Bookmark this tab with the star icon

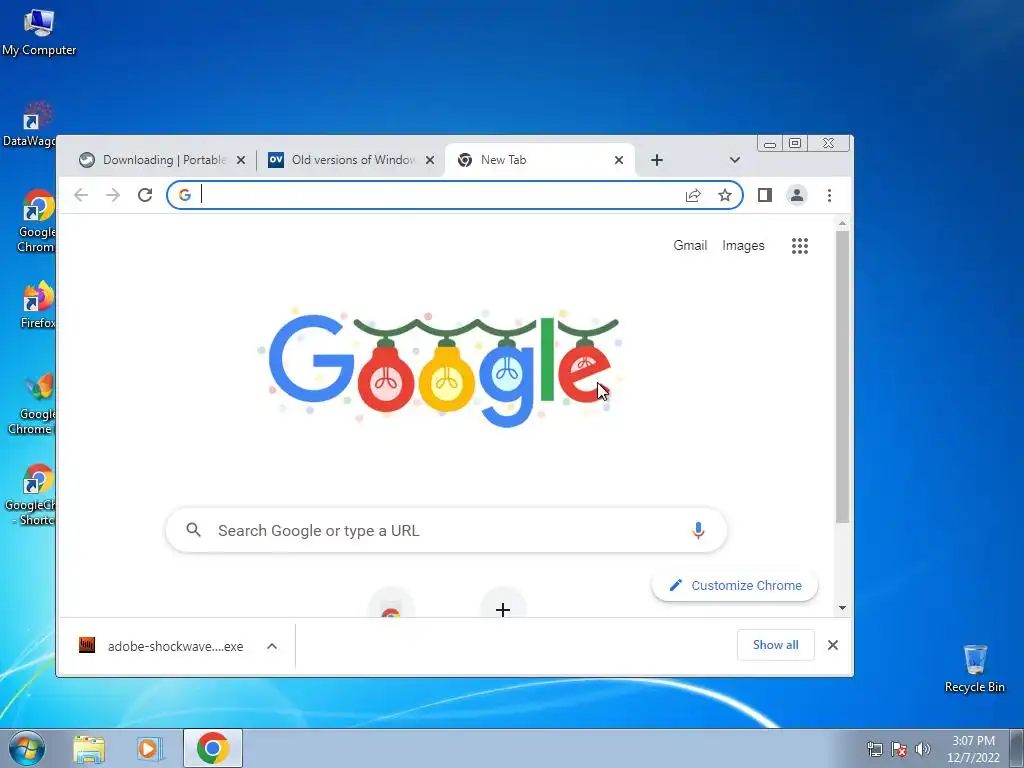pos(725,195)
